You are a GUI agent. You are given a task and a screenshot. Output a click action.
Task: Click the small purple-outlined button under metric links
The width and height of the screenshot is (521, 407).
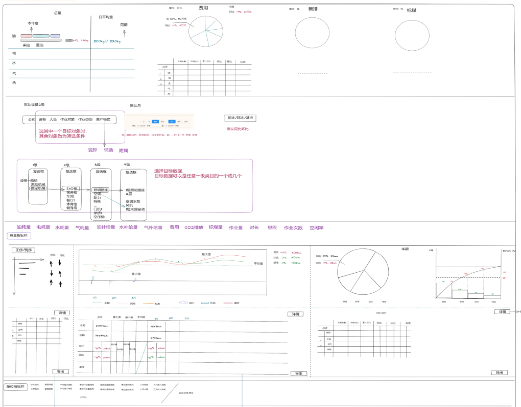[19, 236]
